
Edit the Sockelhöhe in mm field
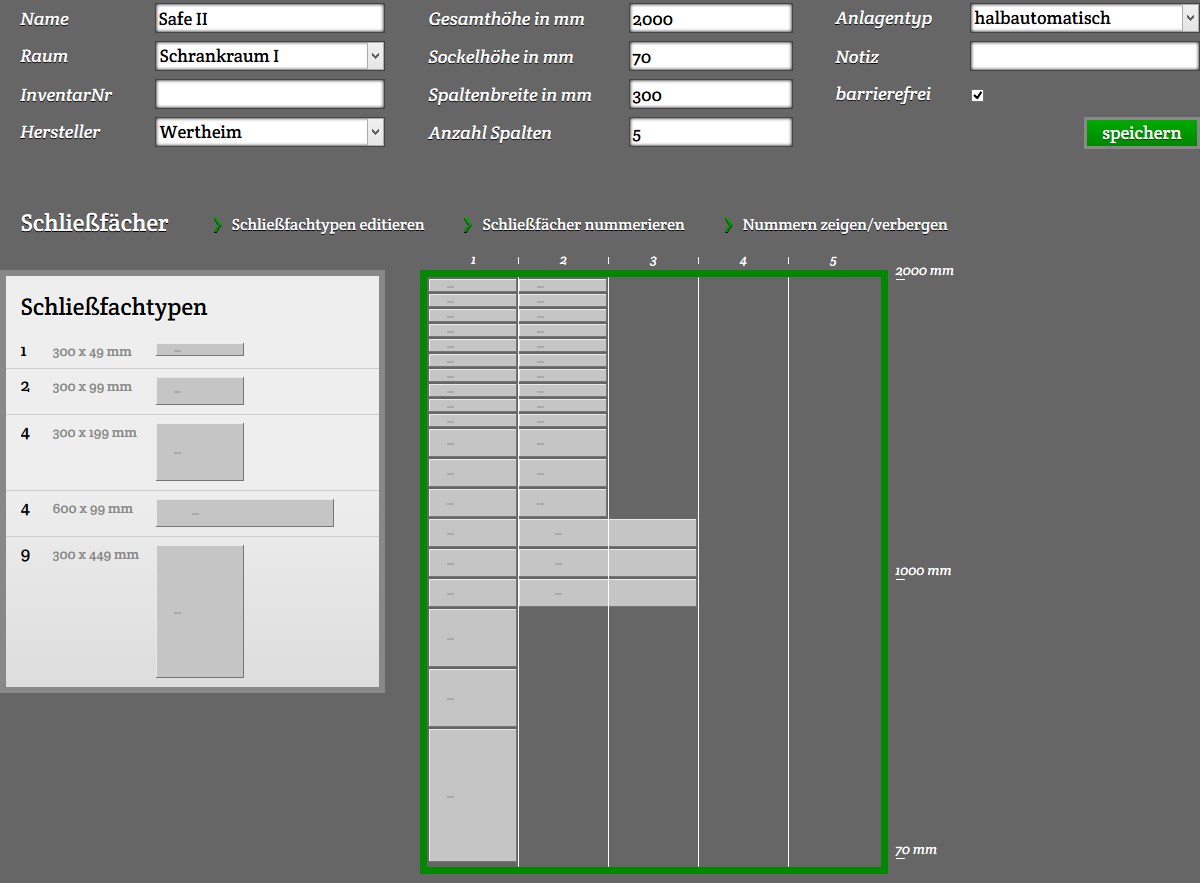pyautogui.click(x=711, y=56)
